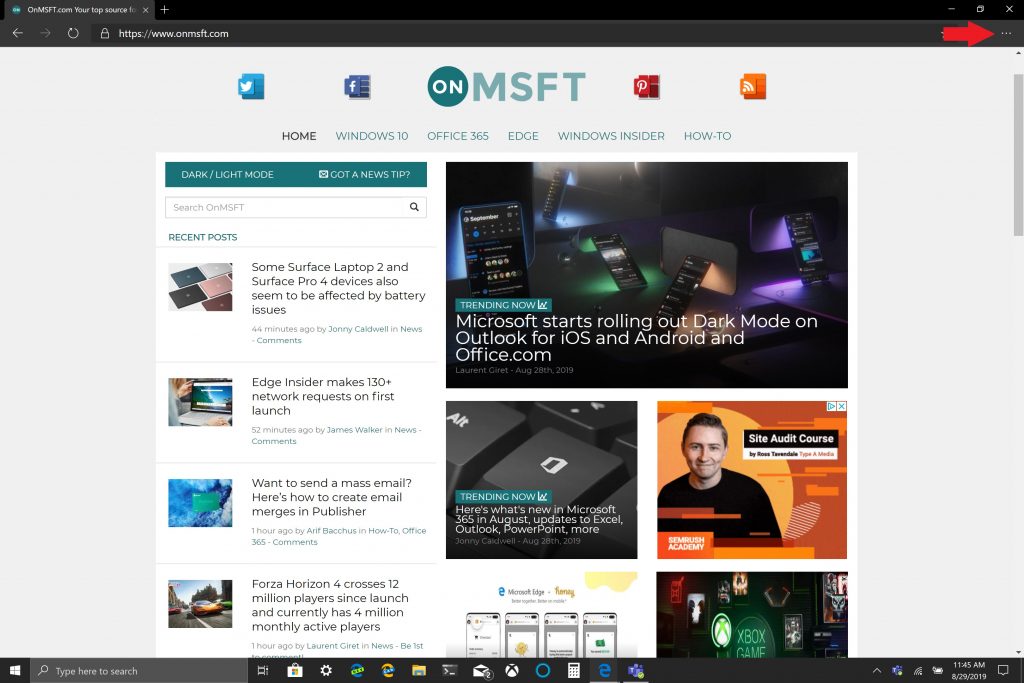View site security lock info
This screenshot has height=683, width=1024.
coord(104,33)
